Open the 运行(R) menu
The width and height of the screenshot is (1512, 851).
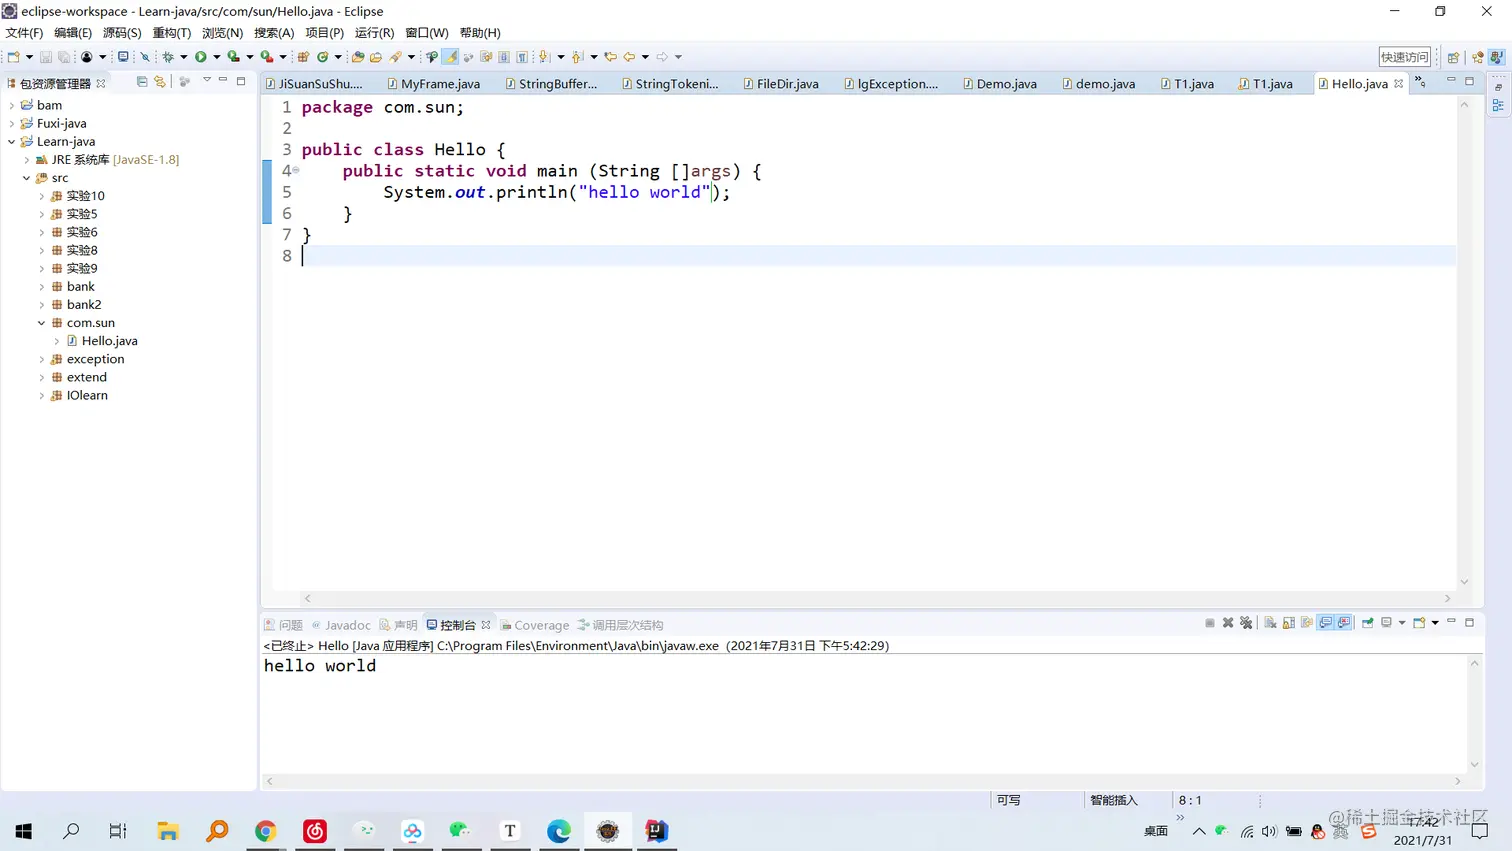click(x=374, y=33)
